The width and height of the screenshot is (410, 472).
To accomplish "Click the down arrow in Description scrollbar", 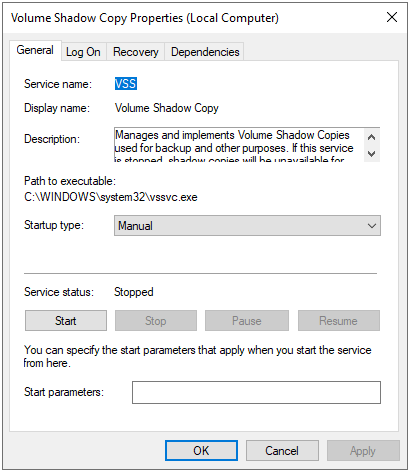I will [372, 154].
